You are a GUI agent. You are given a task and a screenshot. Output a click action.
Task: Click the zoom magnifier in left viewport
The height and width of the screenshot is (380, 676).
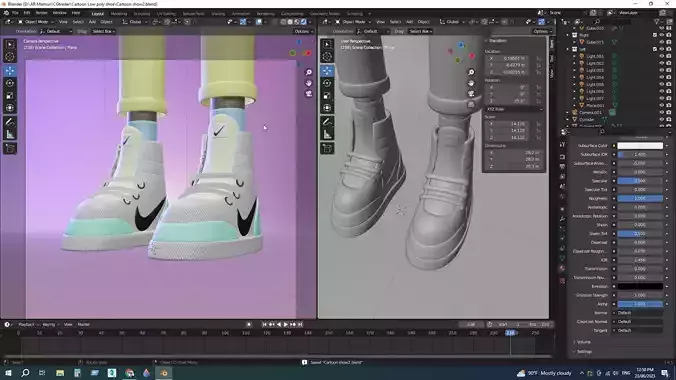(x=309, y=72)
